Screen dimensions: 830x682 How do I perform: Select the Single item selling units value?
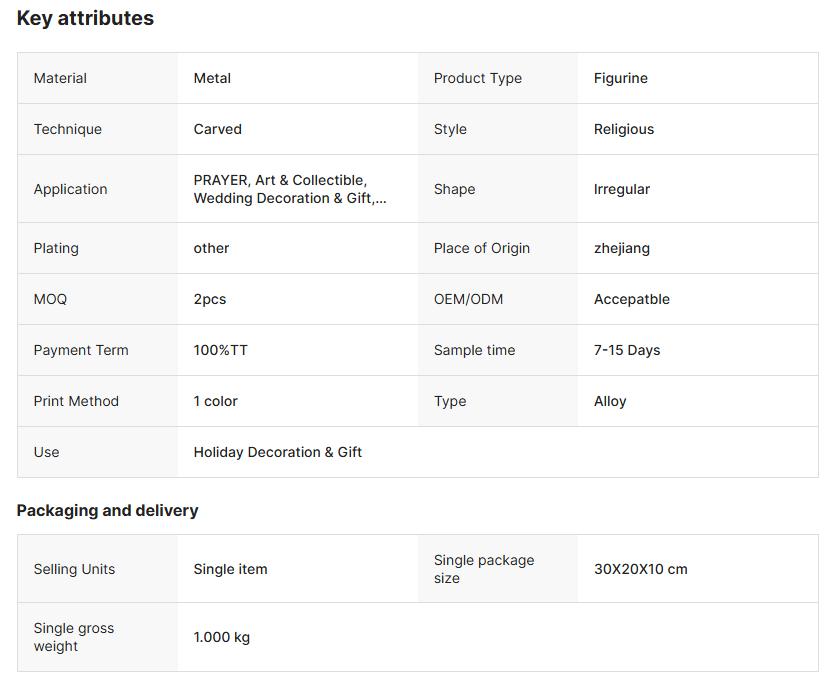tap(230, 569)
